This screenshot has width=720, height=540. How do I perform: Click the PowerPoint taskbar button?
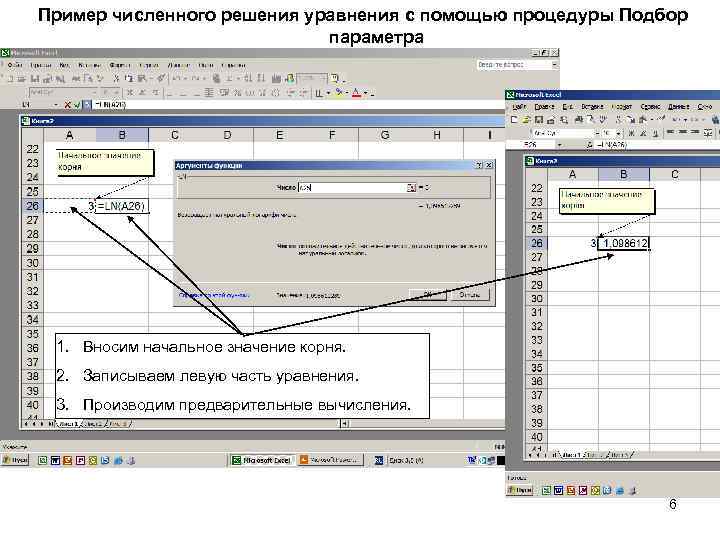coord(330,460)
